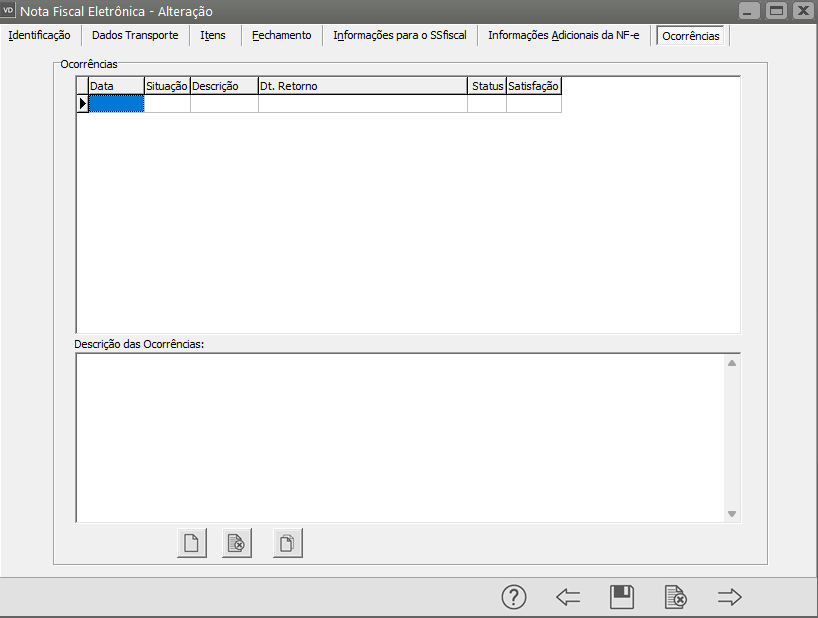This screenshot has width=818, height=618.
Task: Switch to Informações Adicionais da NF-e tab
Action: 563,35
